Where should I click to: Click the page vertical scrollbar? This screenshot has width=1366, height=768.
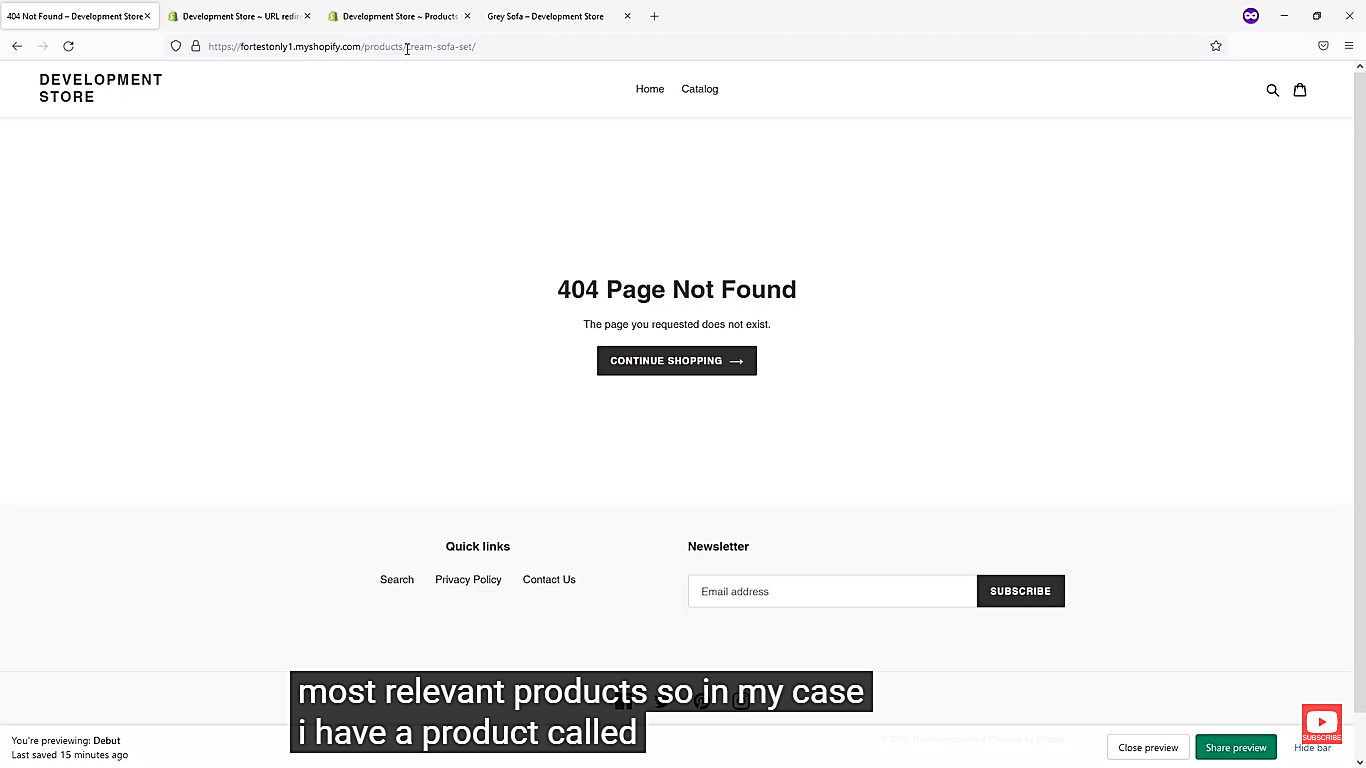pos(1360,390)
